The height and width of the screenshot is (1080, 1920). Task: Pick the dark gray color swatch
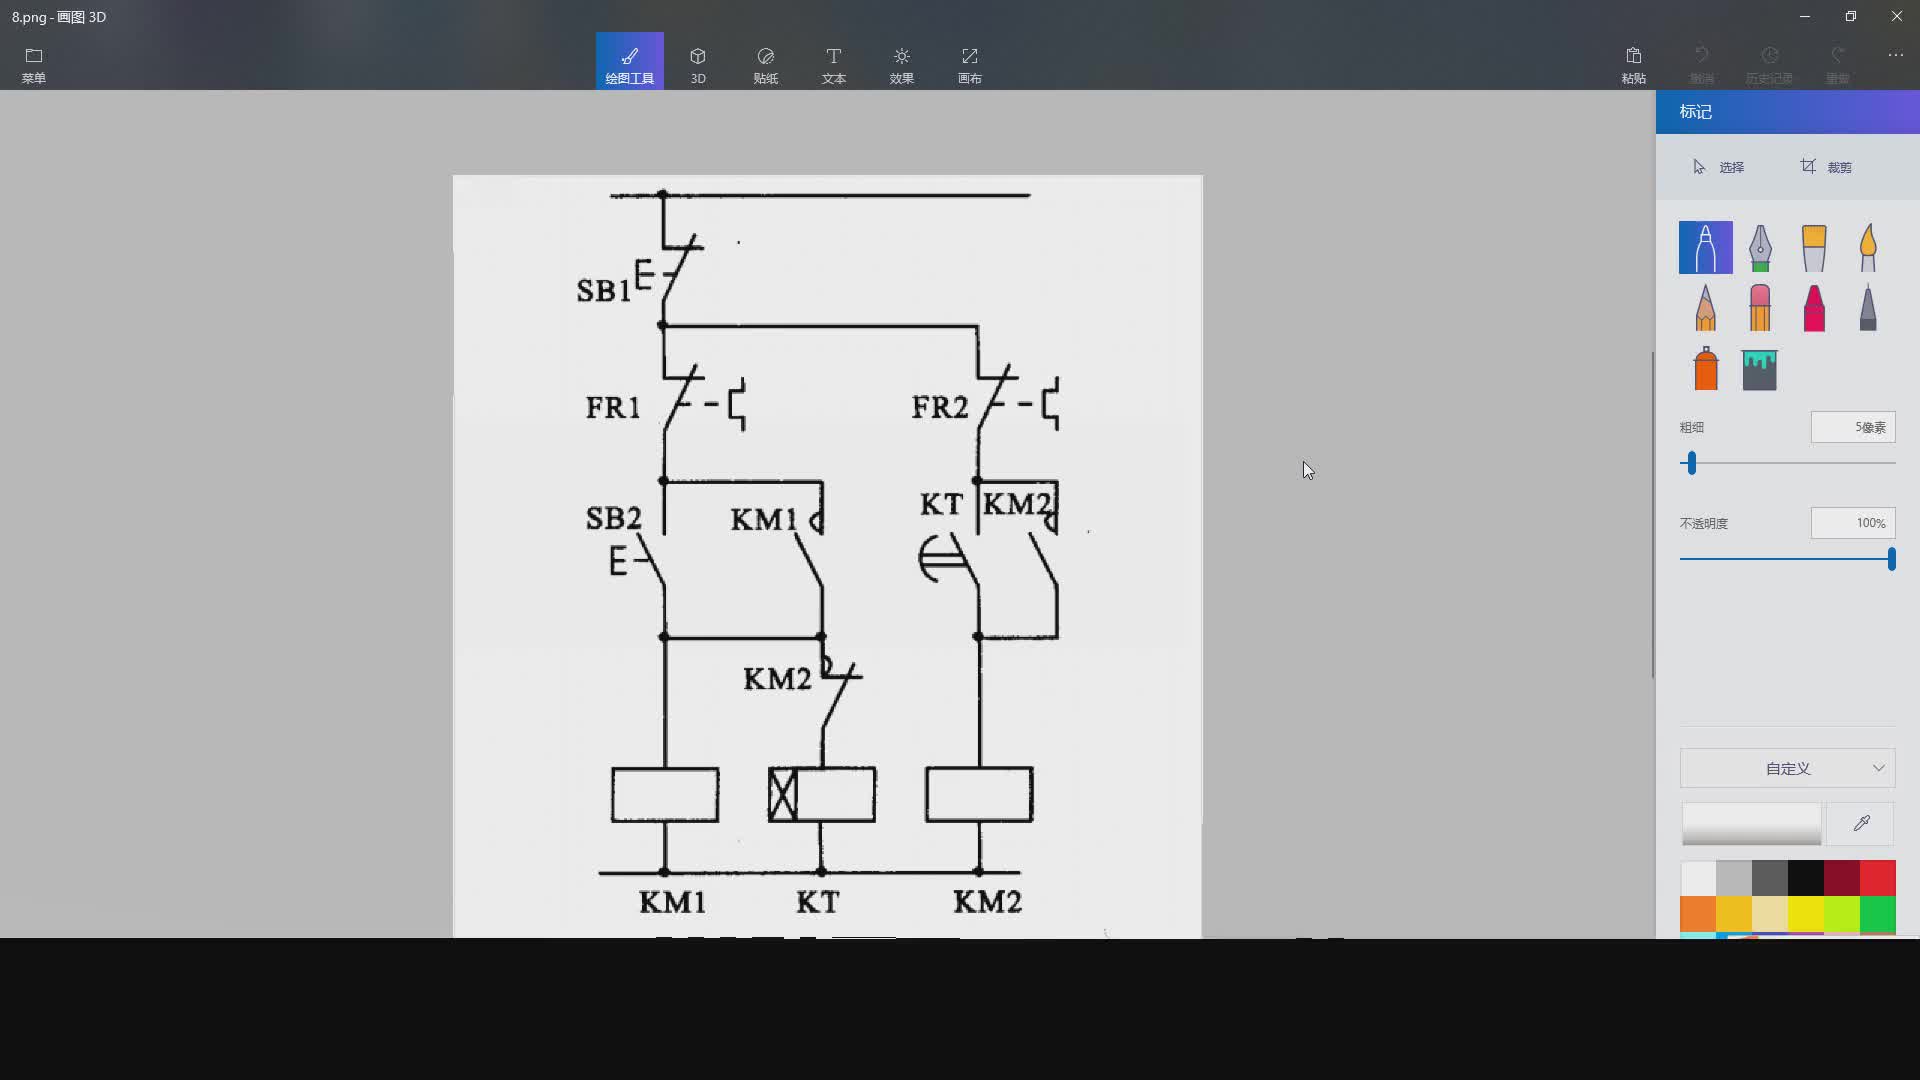click(1770, 878)
